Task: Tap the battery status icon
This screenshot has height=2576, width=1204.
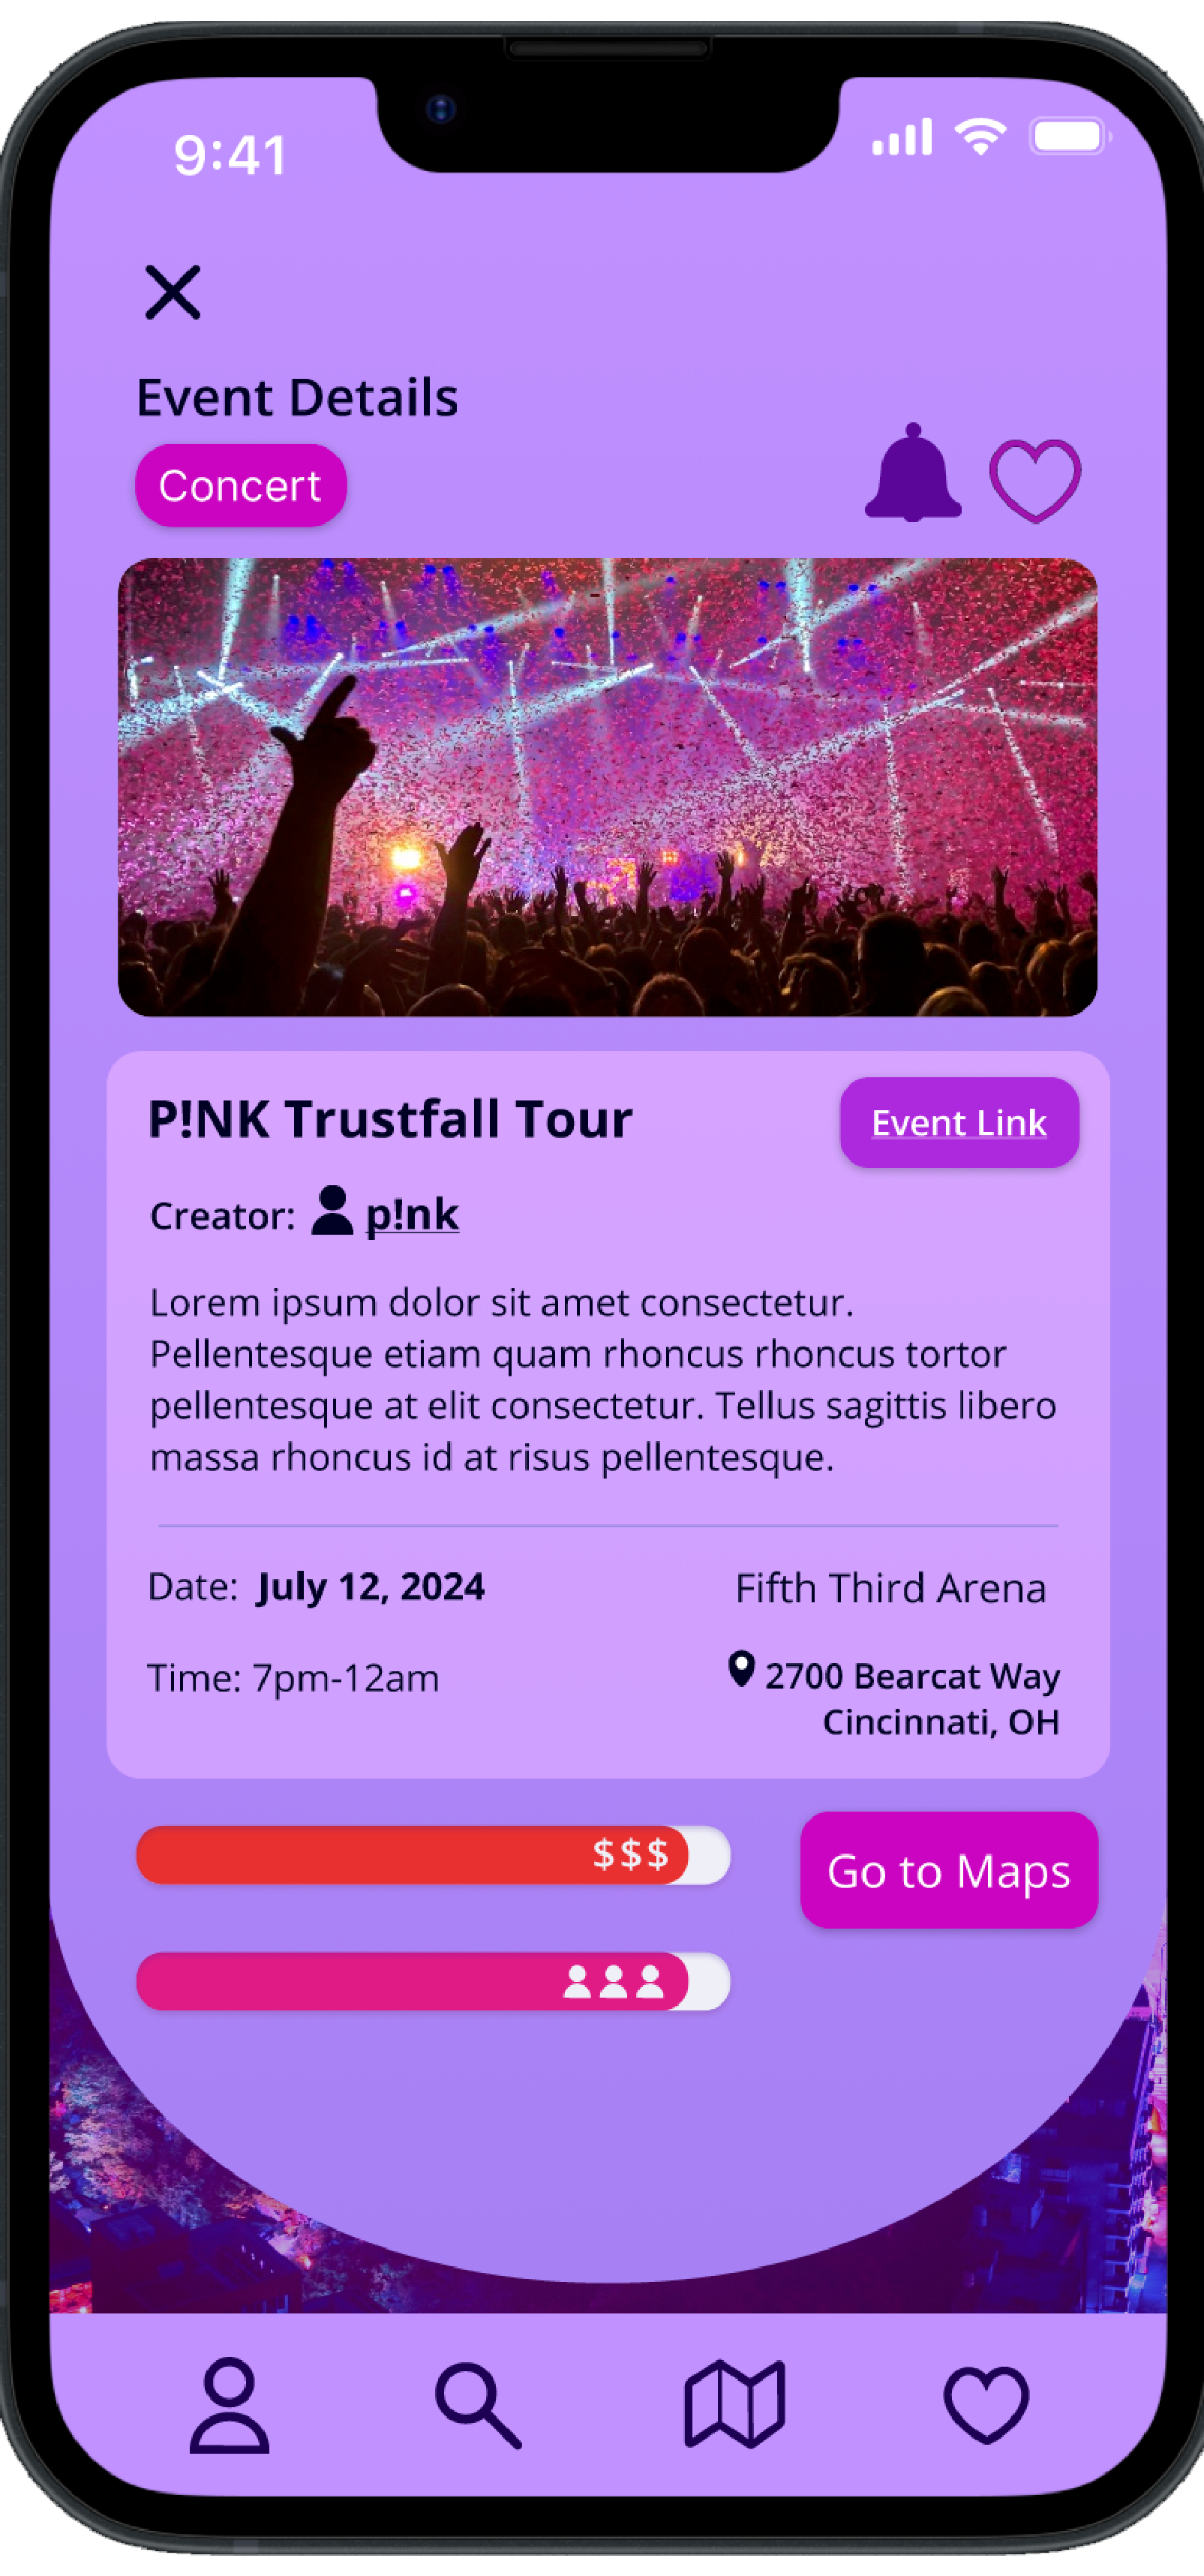Action: [x=1068, y=136]
